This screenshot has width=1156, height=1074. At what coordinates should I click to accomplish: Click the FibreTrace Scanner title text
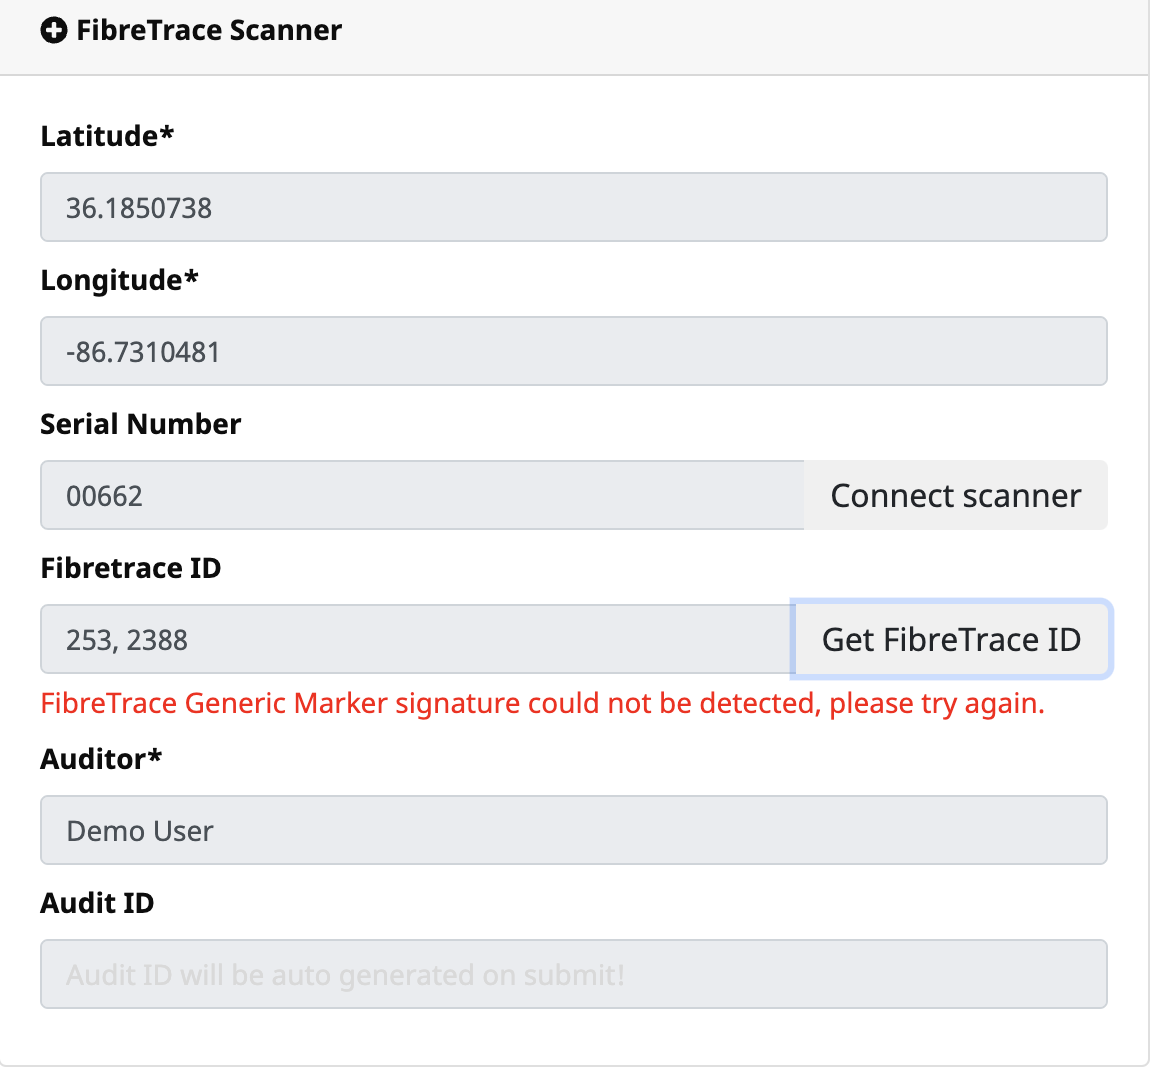(x=209, y=30)
